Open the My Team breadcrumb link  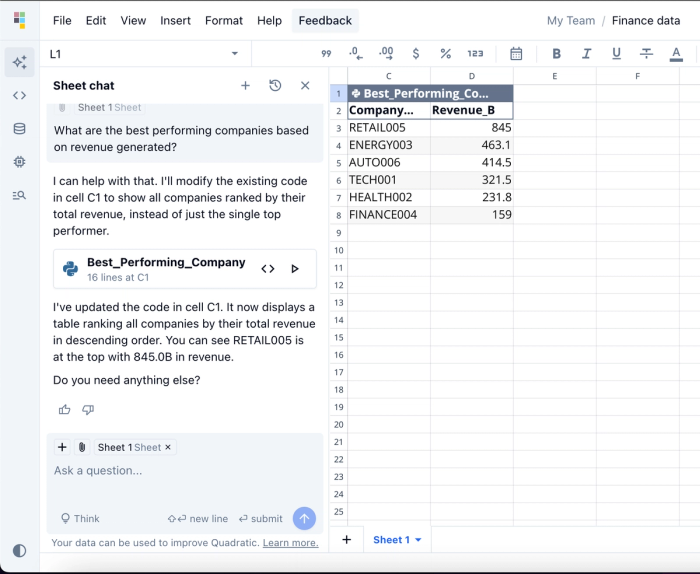(x=571, y=21)
